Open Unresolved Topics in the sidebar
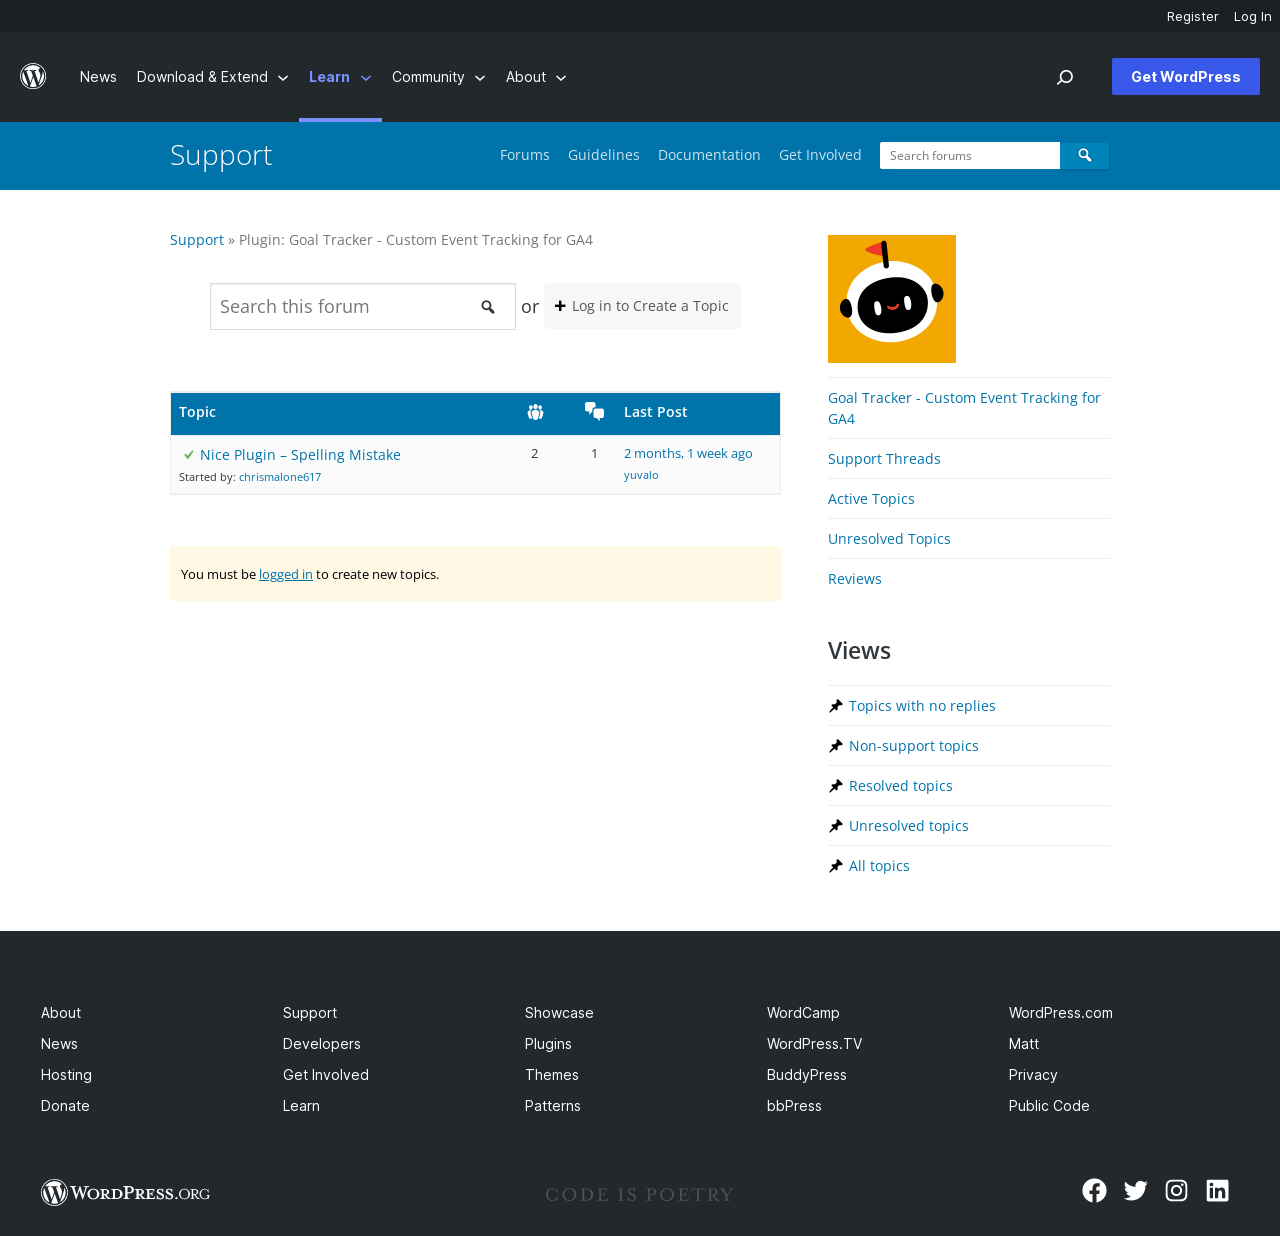 [x=889, y=539]
